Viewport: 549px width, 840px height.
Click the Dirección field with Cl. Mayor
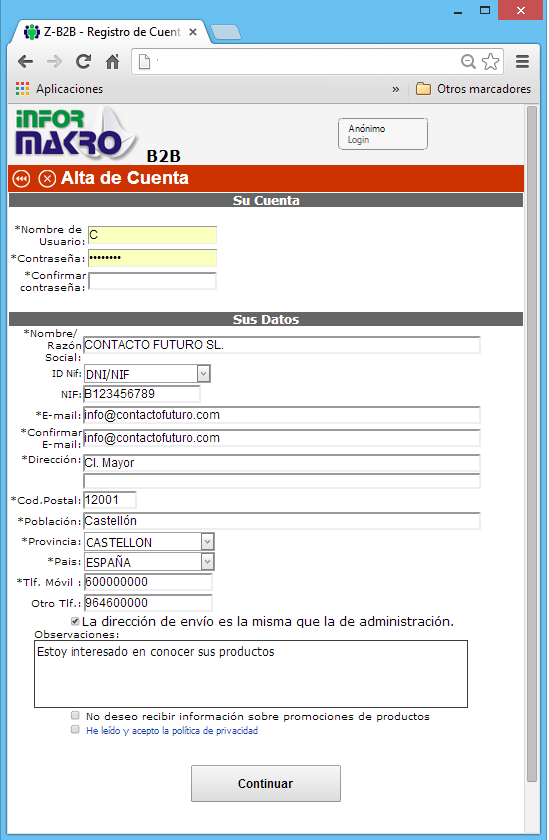pyautogui.click(x=282, y=463)
